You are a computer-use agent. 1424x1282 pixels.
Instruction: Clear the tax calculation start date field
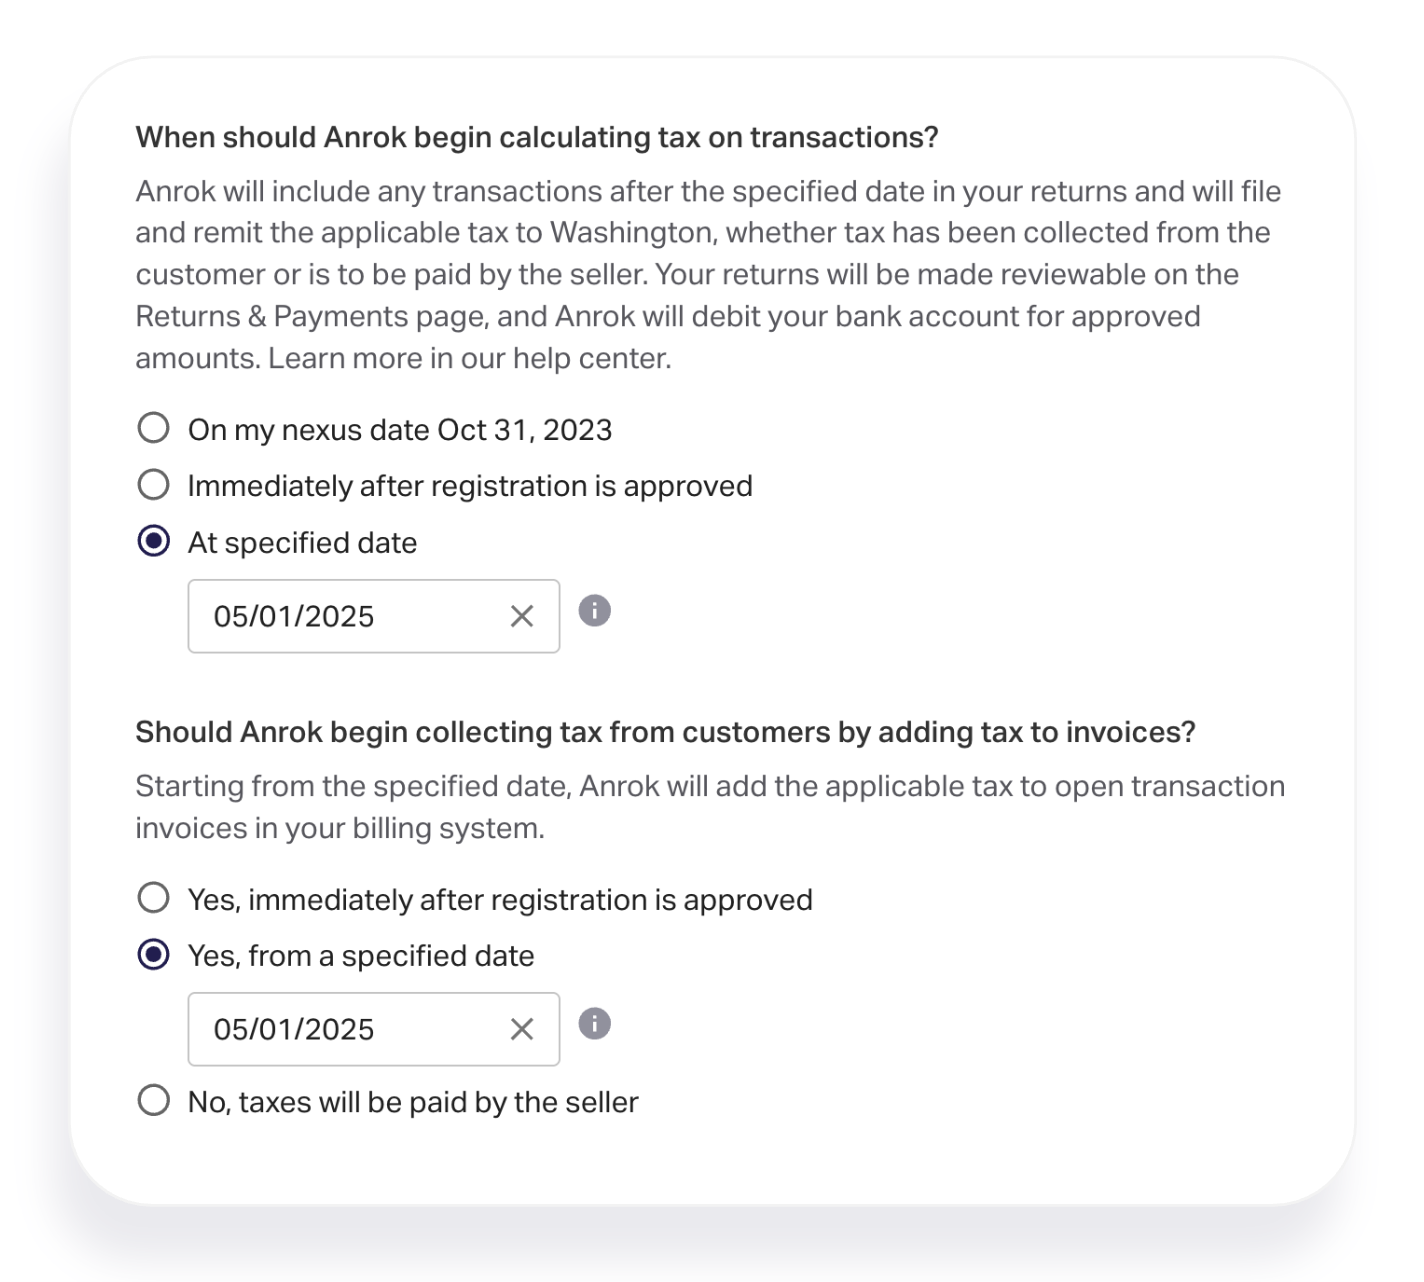pyautogui.click(x=522, y=616)
